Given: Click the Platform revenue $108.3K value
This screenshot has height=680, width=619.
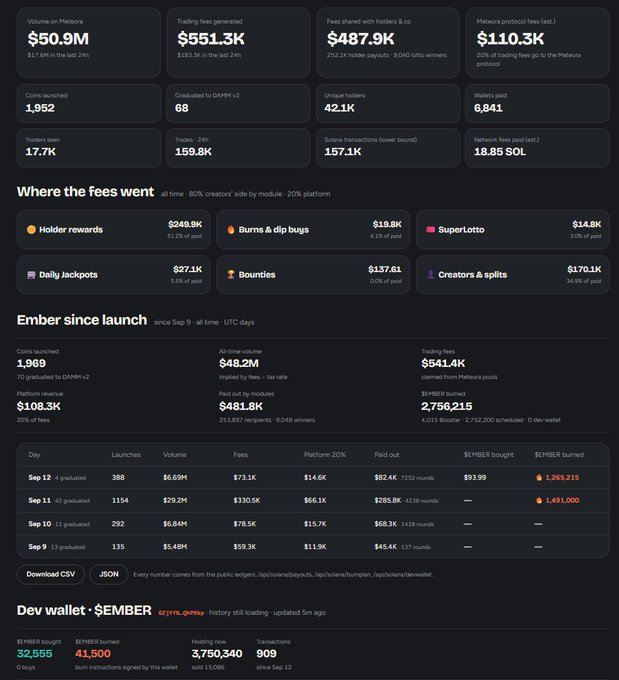Looking at the screenshot, I should [39, 406].
